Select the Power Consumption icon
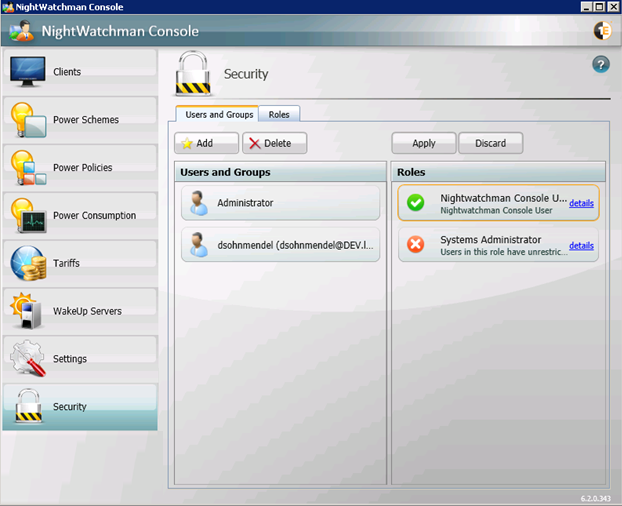This screenshot has width=622, height=506. [28, 215]
